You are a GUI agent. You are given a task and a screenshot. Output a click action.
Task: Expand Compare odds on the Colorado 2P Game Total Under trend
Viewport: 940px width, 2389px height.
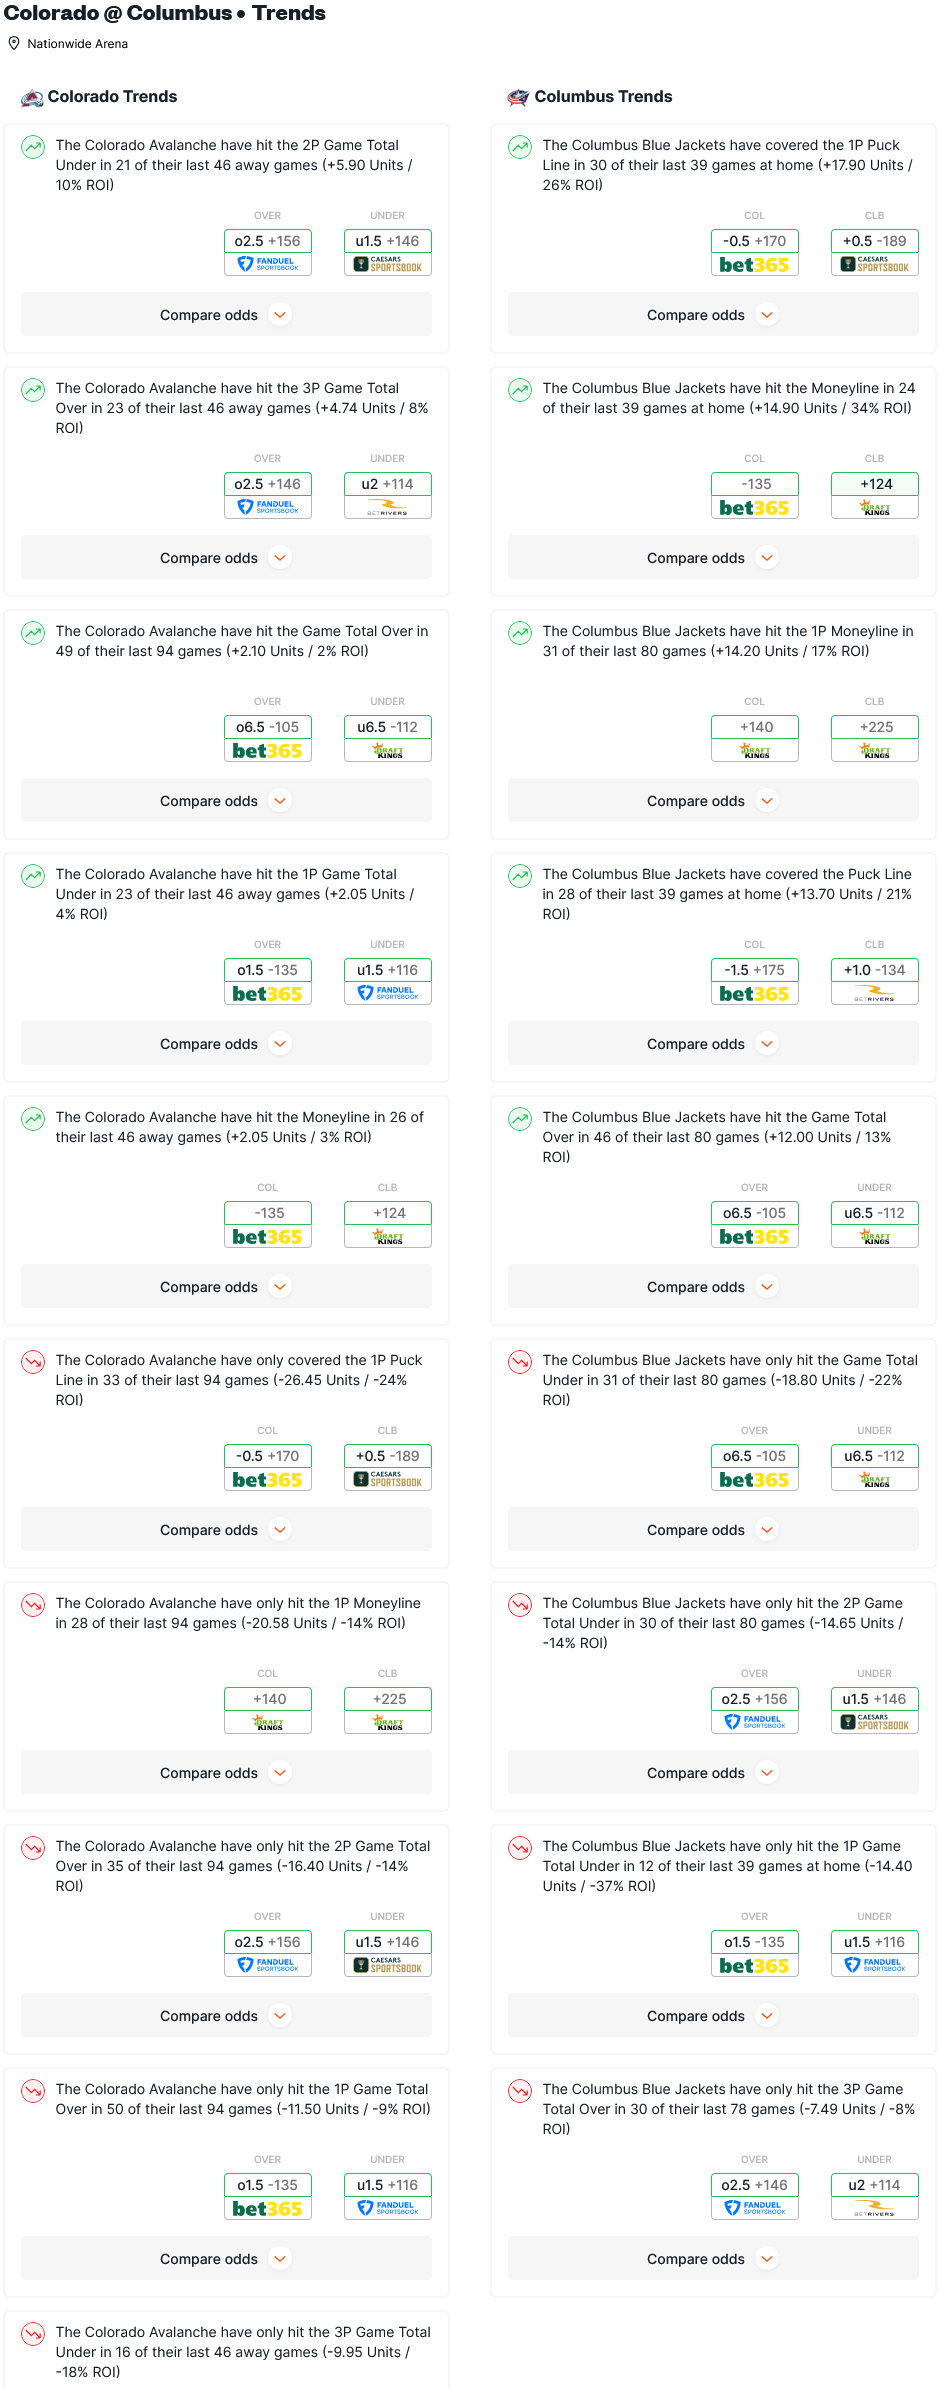pyautogui.click(x=226, y=315)
